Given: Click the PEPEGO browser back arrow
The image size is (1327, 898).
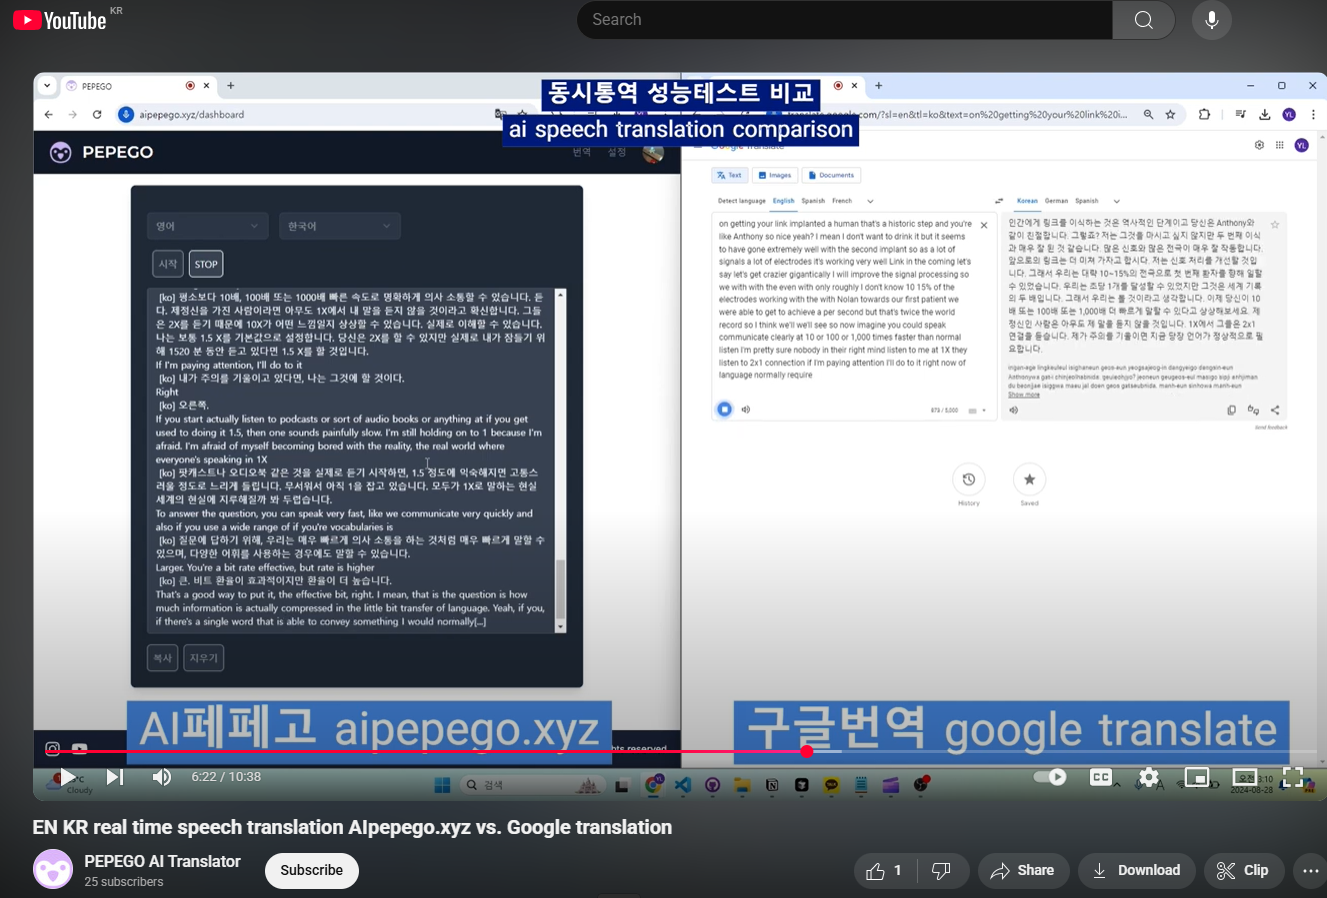Looking at the screenshot, I should pos(48,115).
